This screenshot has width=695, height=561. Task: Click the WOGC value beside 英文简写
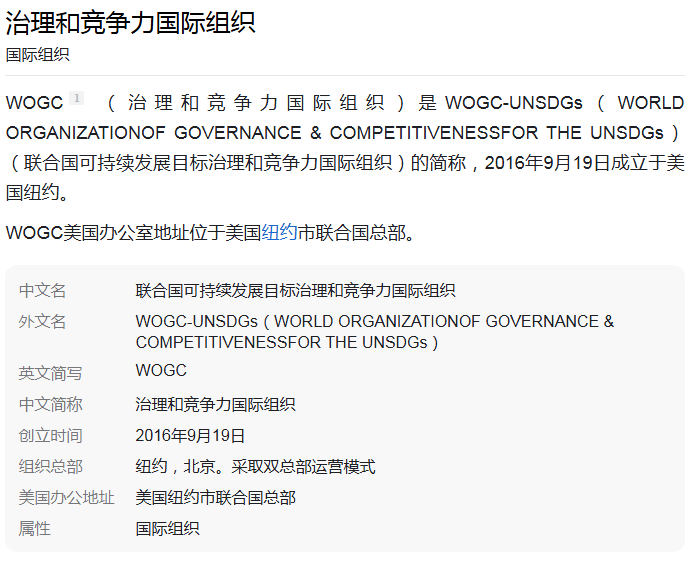tap(161, 371)
